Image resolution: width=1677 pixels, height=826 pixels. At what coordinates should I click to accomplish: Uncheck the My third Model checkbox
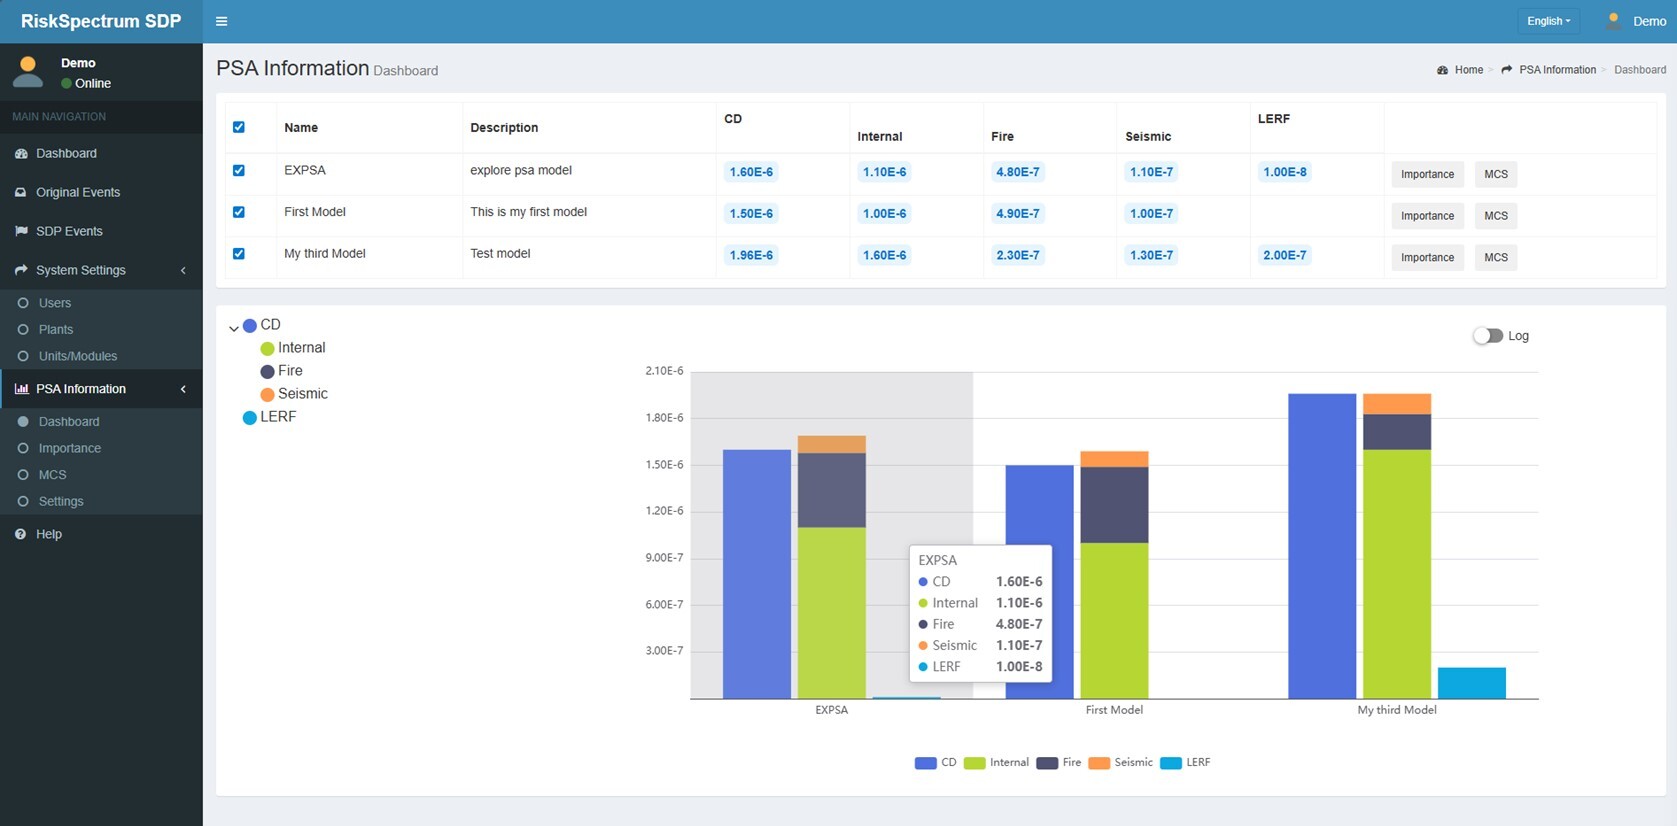tap(239, 253)
